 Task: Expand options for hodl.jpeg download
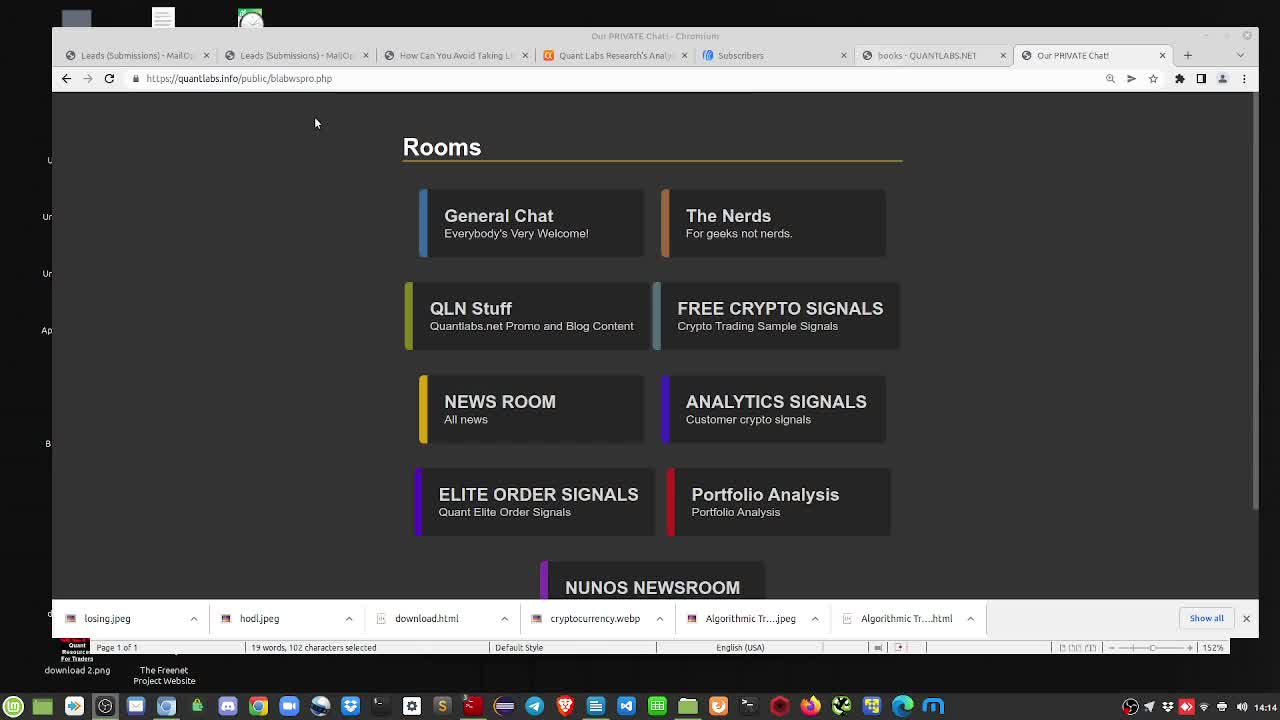click(349, 618)
